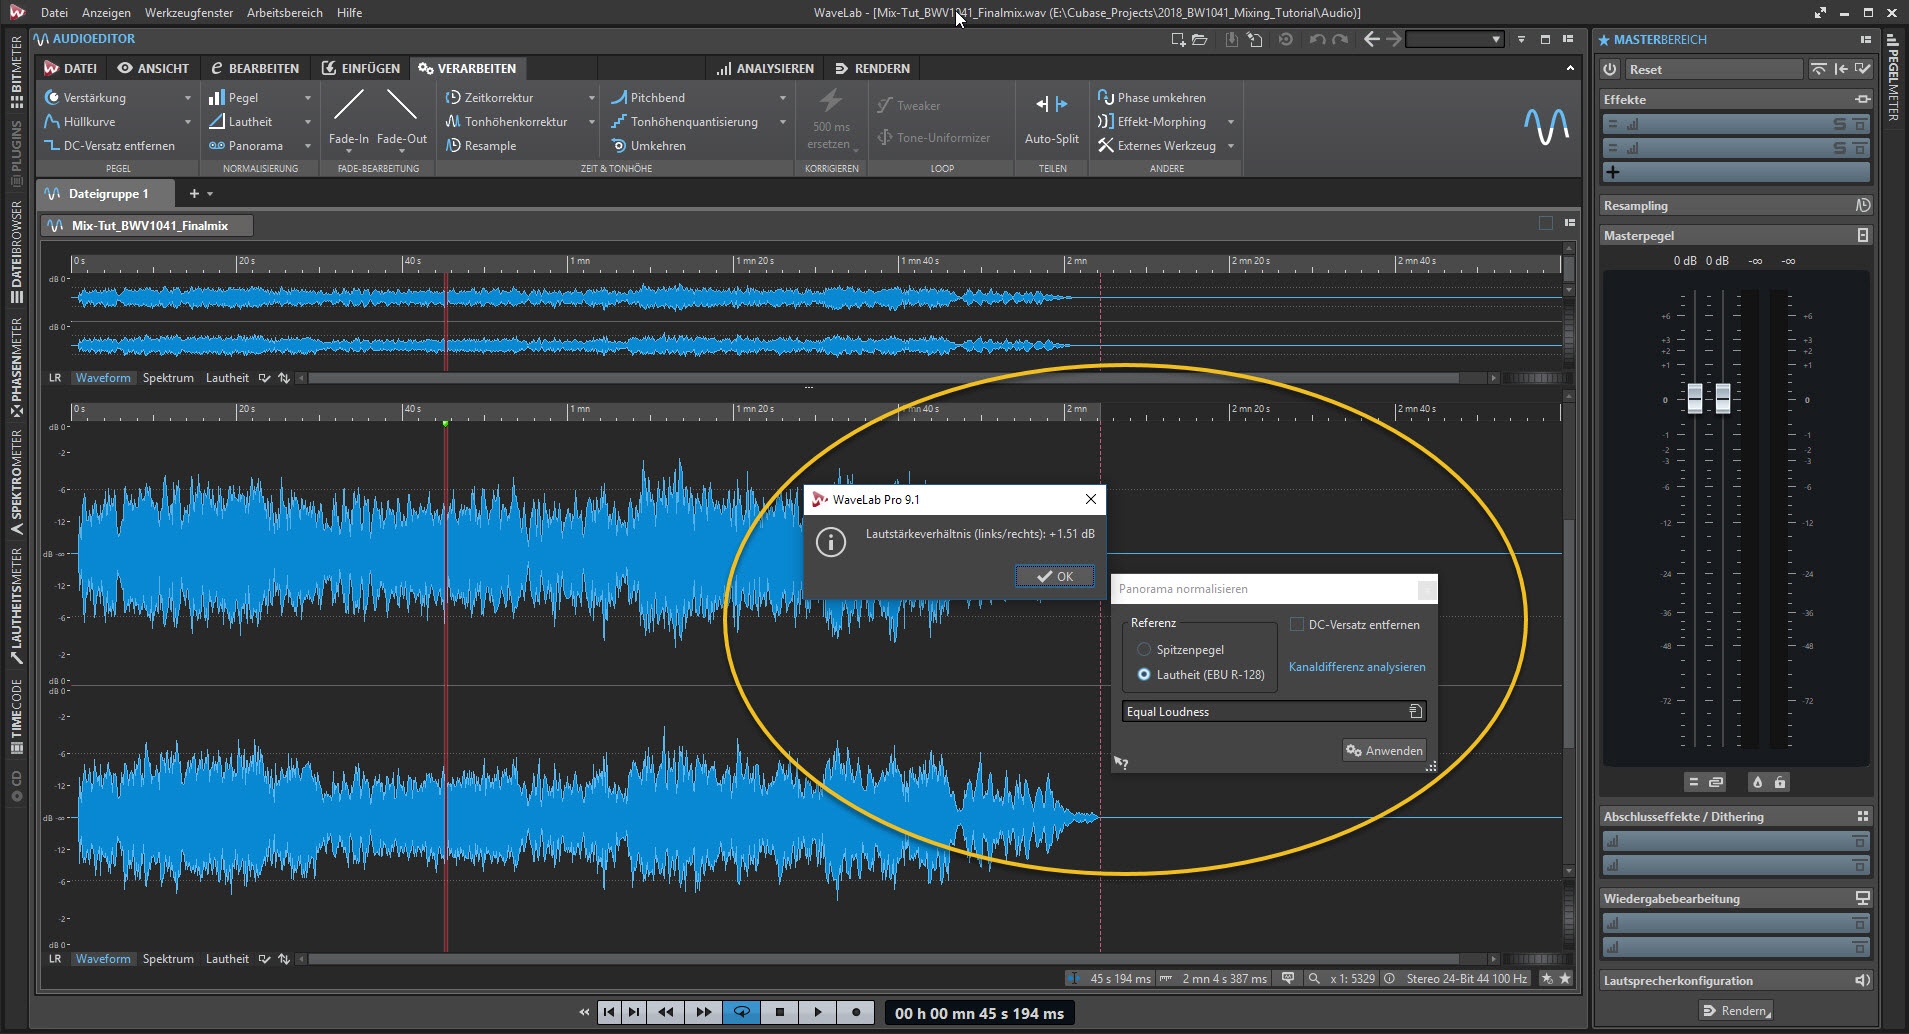Click the Kanaldifferenz analysieren link

click(1357, 667)
